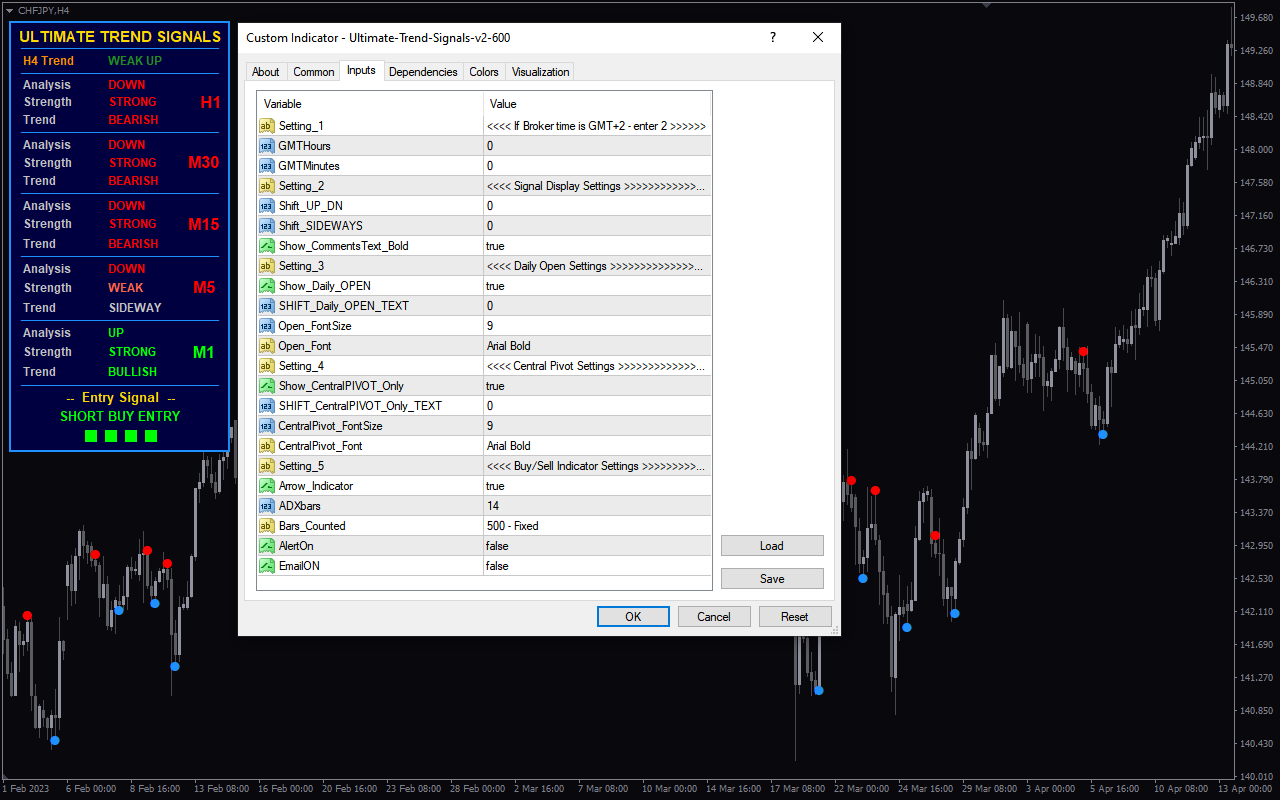The width and height of the screenshot is (1280, 800).
Task: Edit the GMTHours value field
Action: pos(597,146)
